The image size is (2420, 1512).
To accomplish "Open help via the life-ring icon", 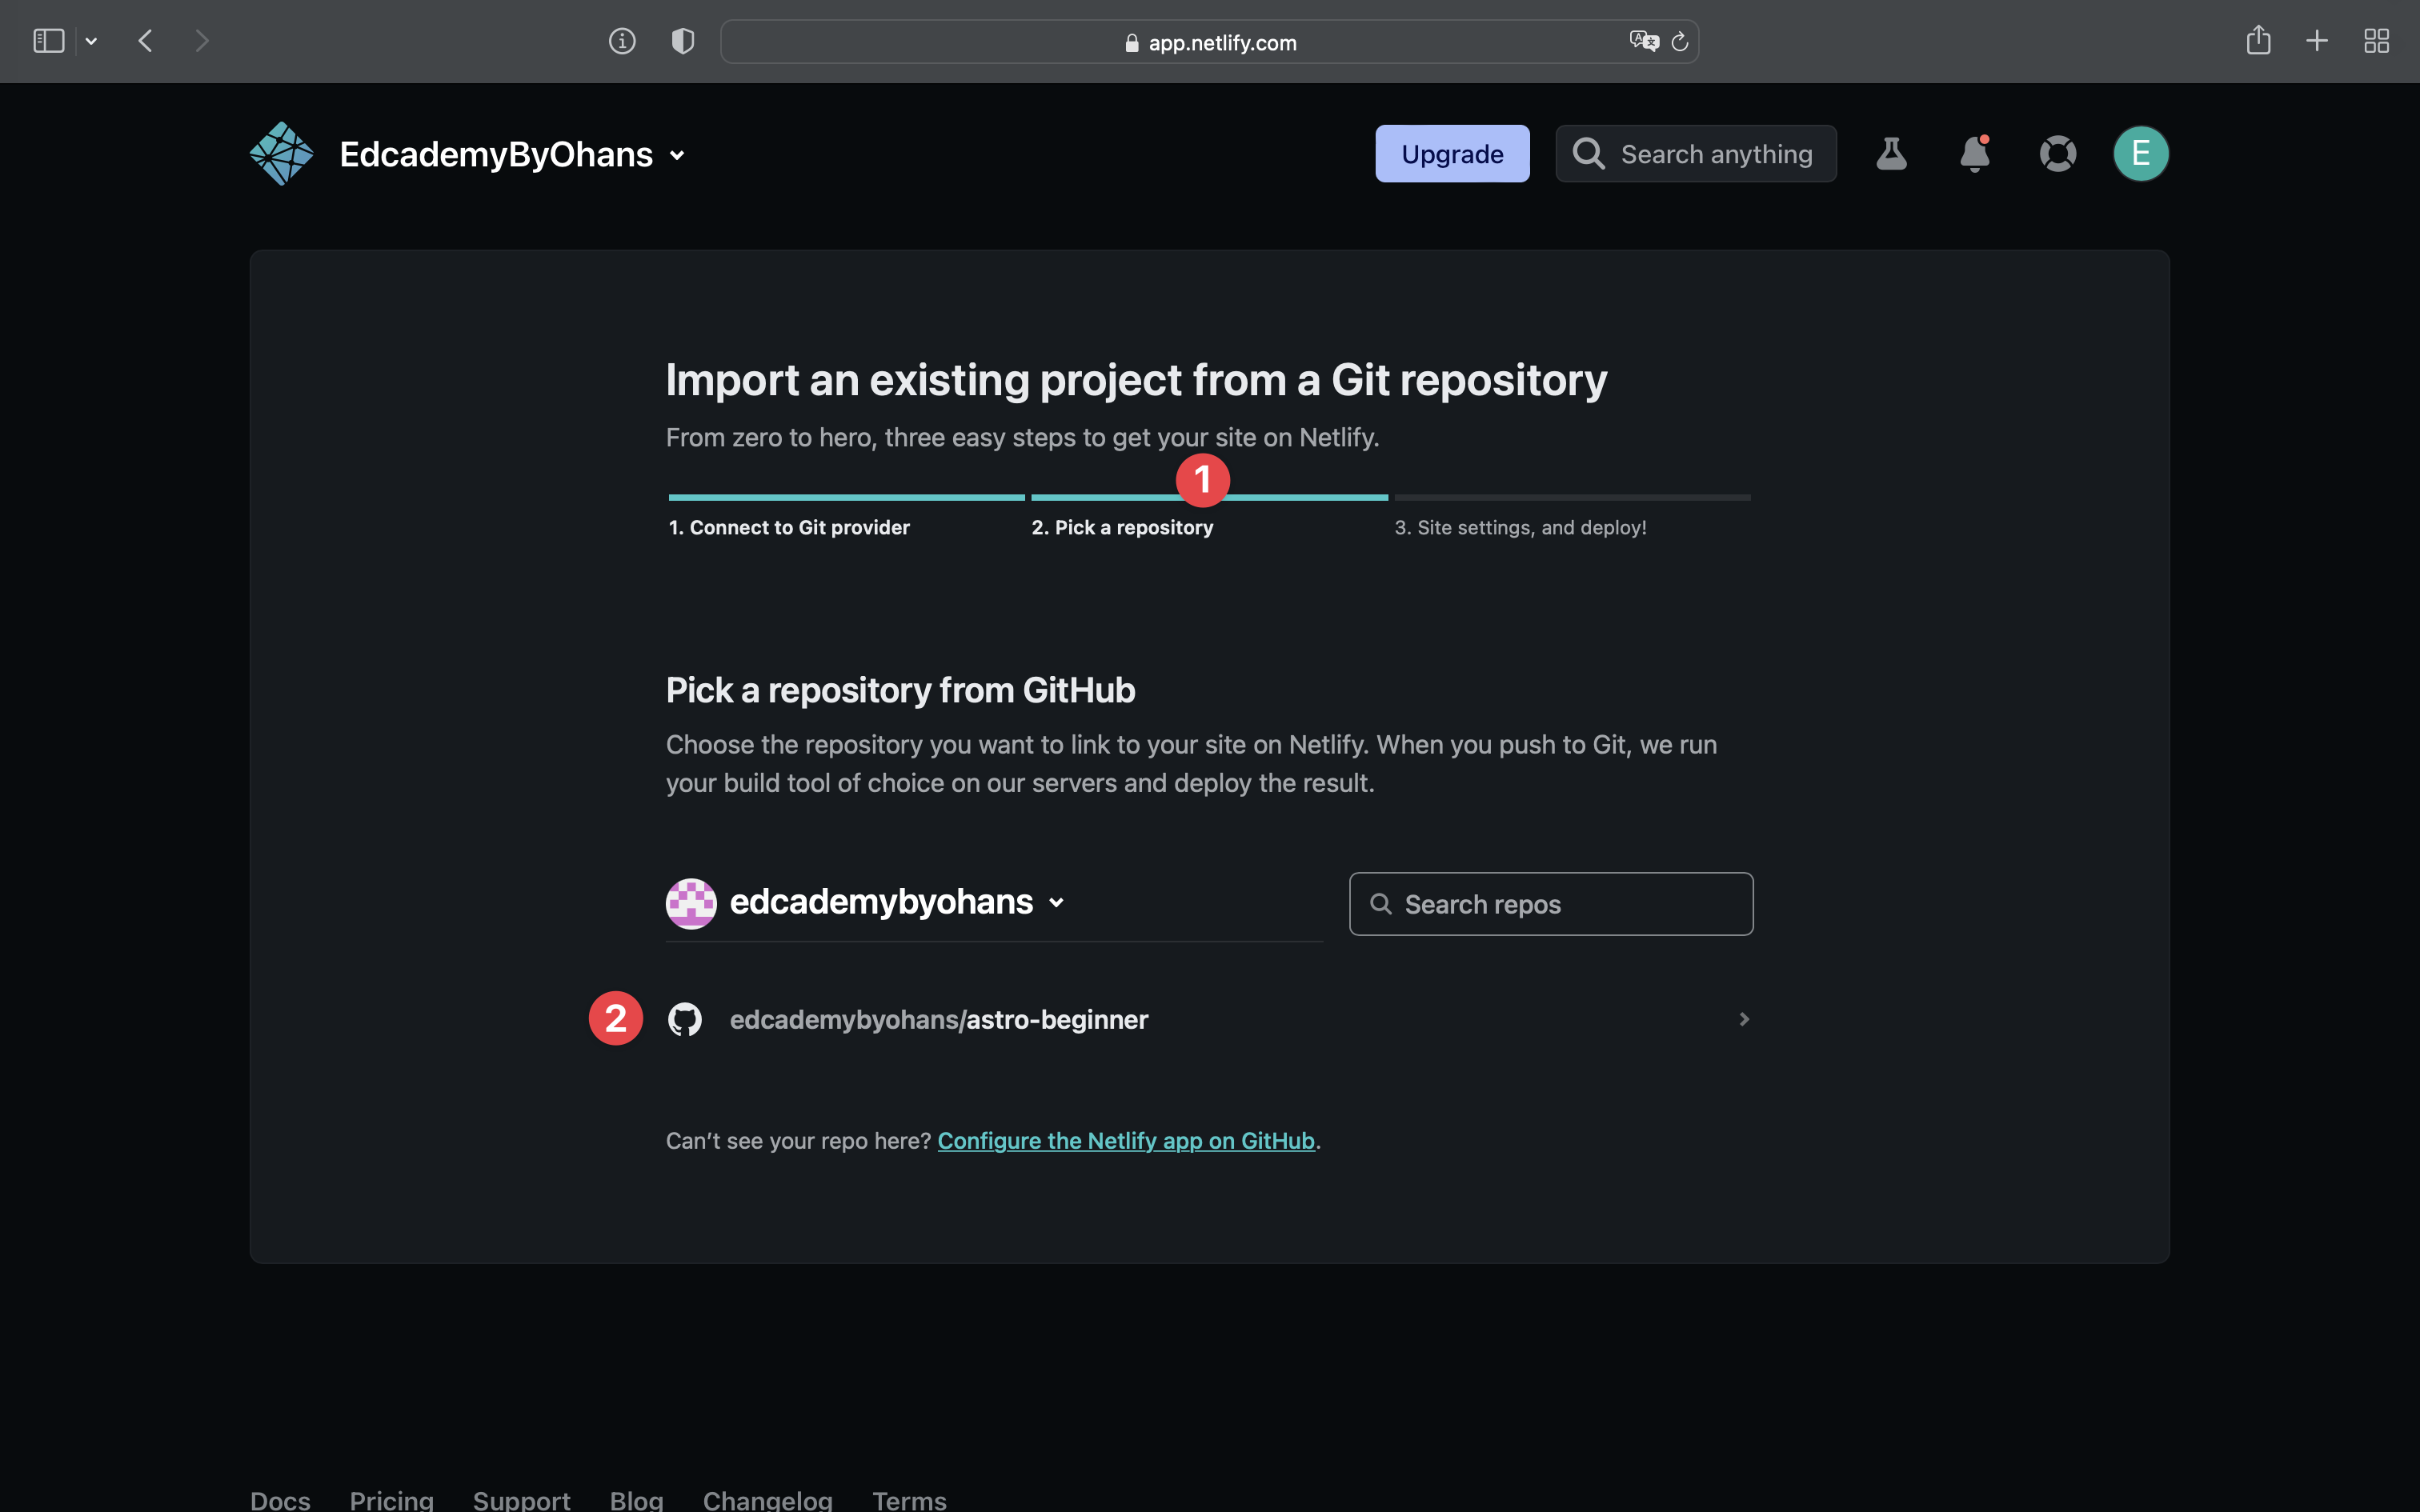I will 2057,153.
